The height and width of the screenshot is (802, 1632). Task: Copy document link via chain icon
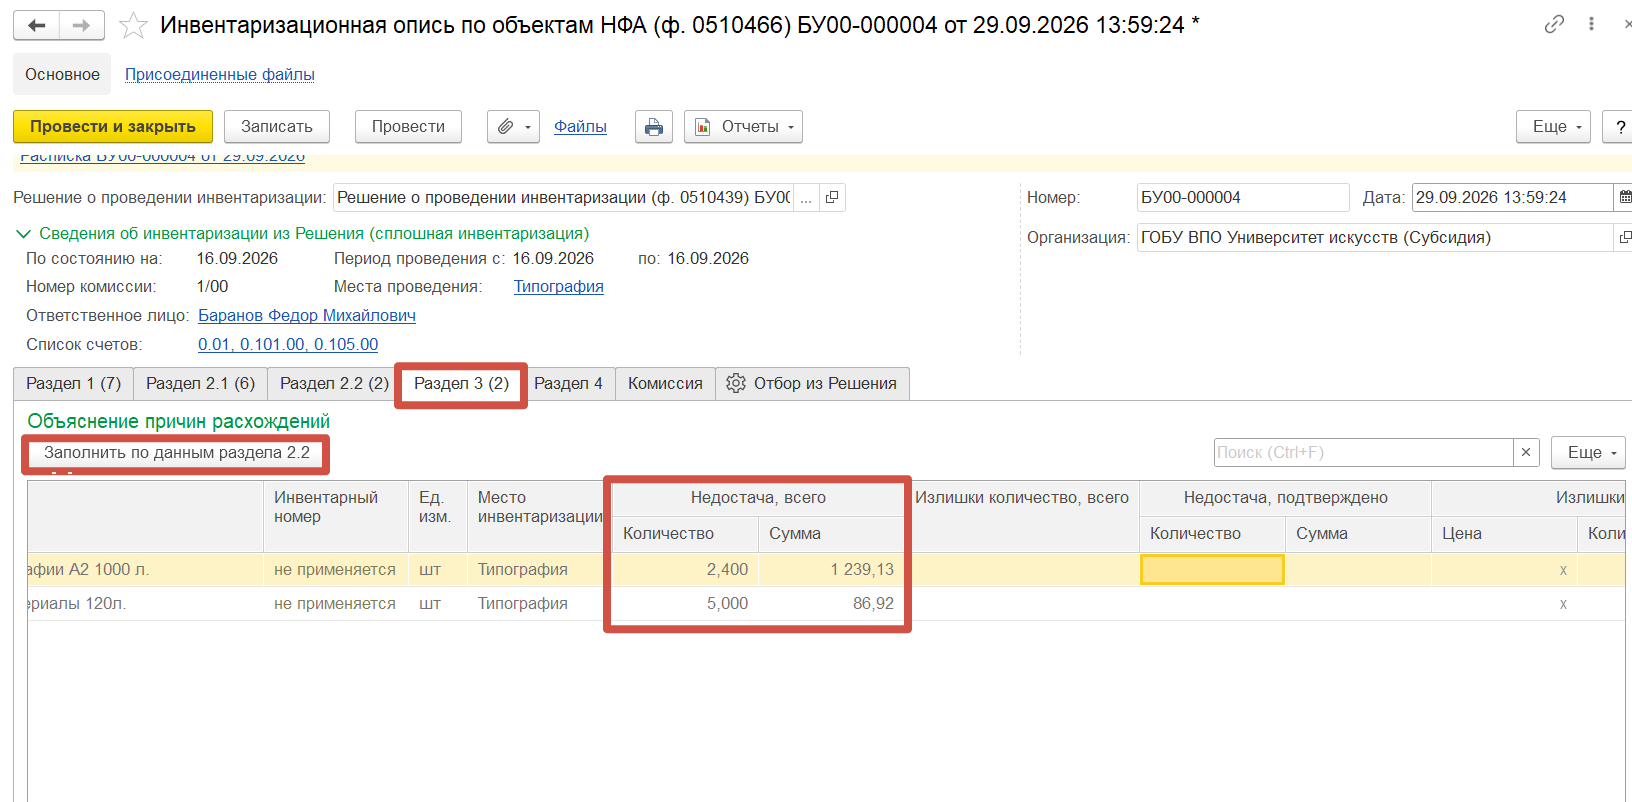(1554, 24)
